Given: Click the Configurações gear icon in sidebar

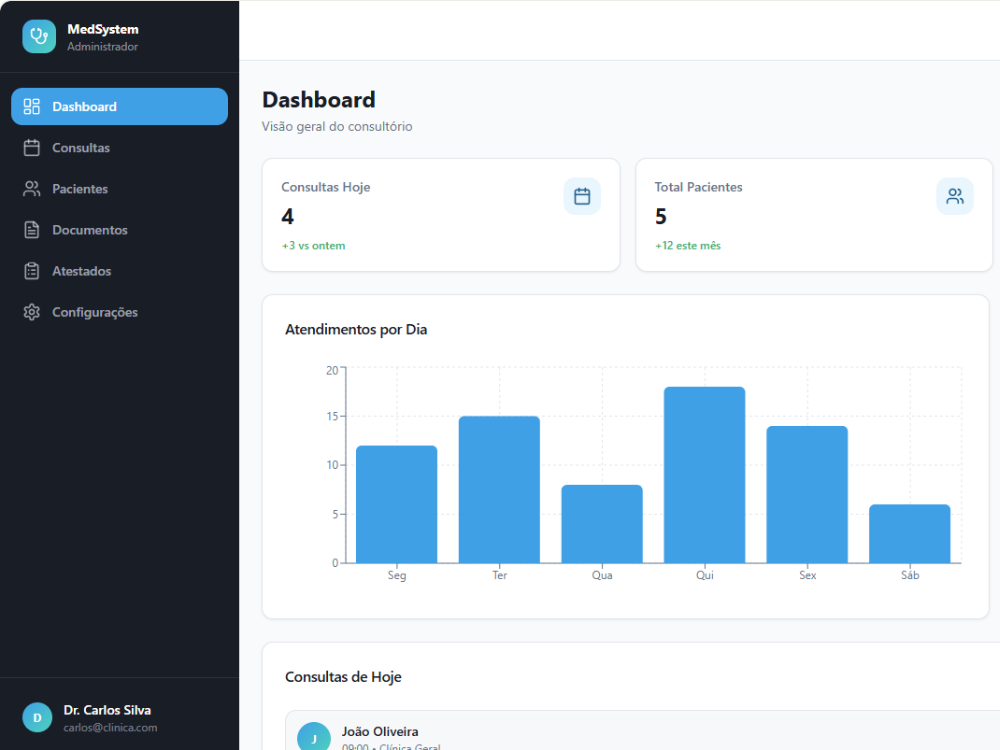Looking at the screenshot, I should [x=32, y=312].
